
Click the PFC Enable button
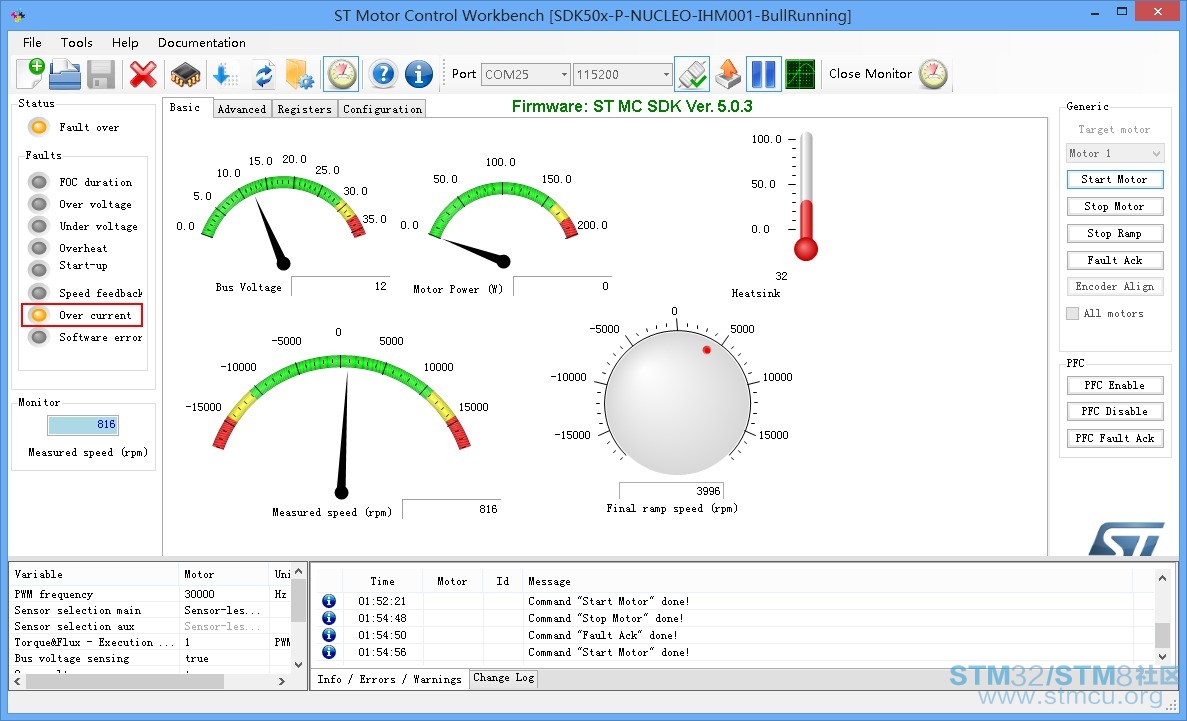click(1114, 385)
